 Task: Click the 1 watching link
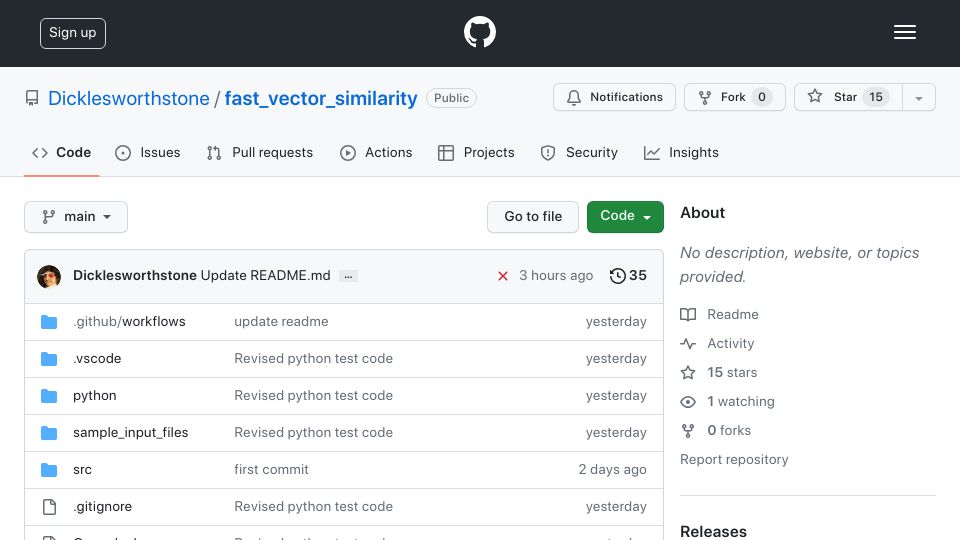click(x=741, y=402)
